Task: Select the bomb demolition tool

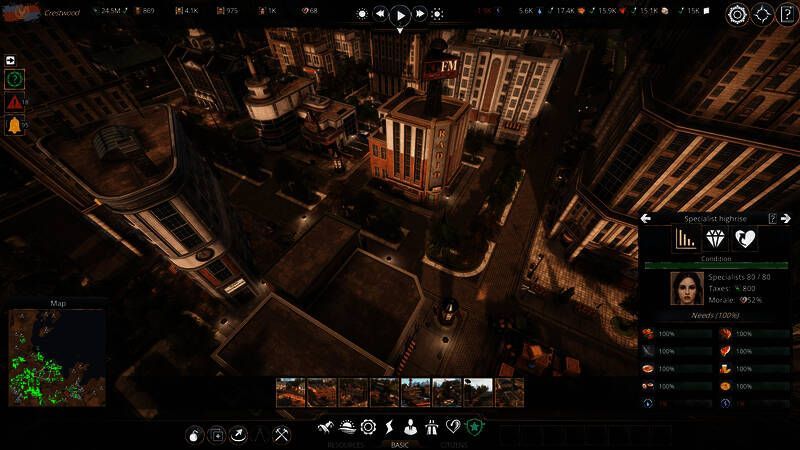Action: pos(195,434)
